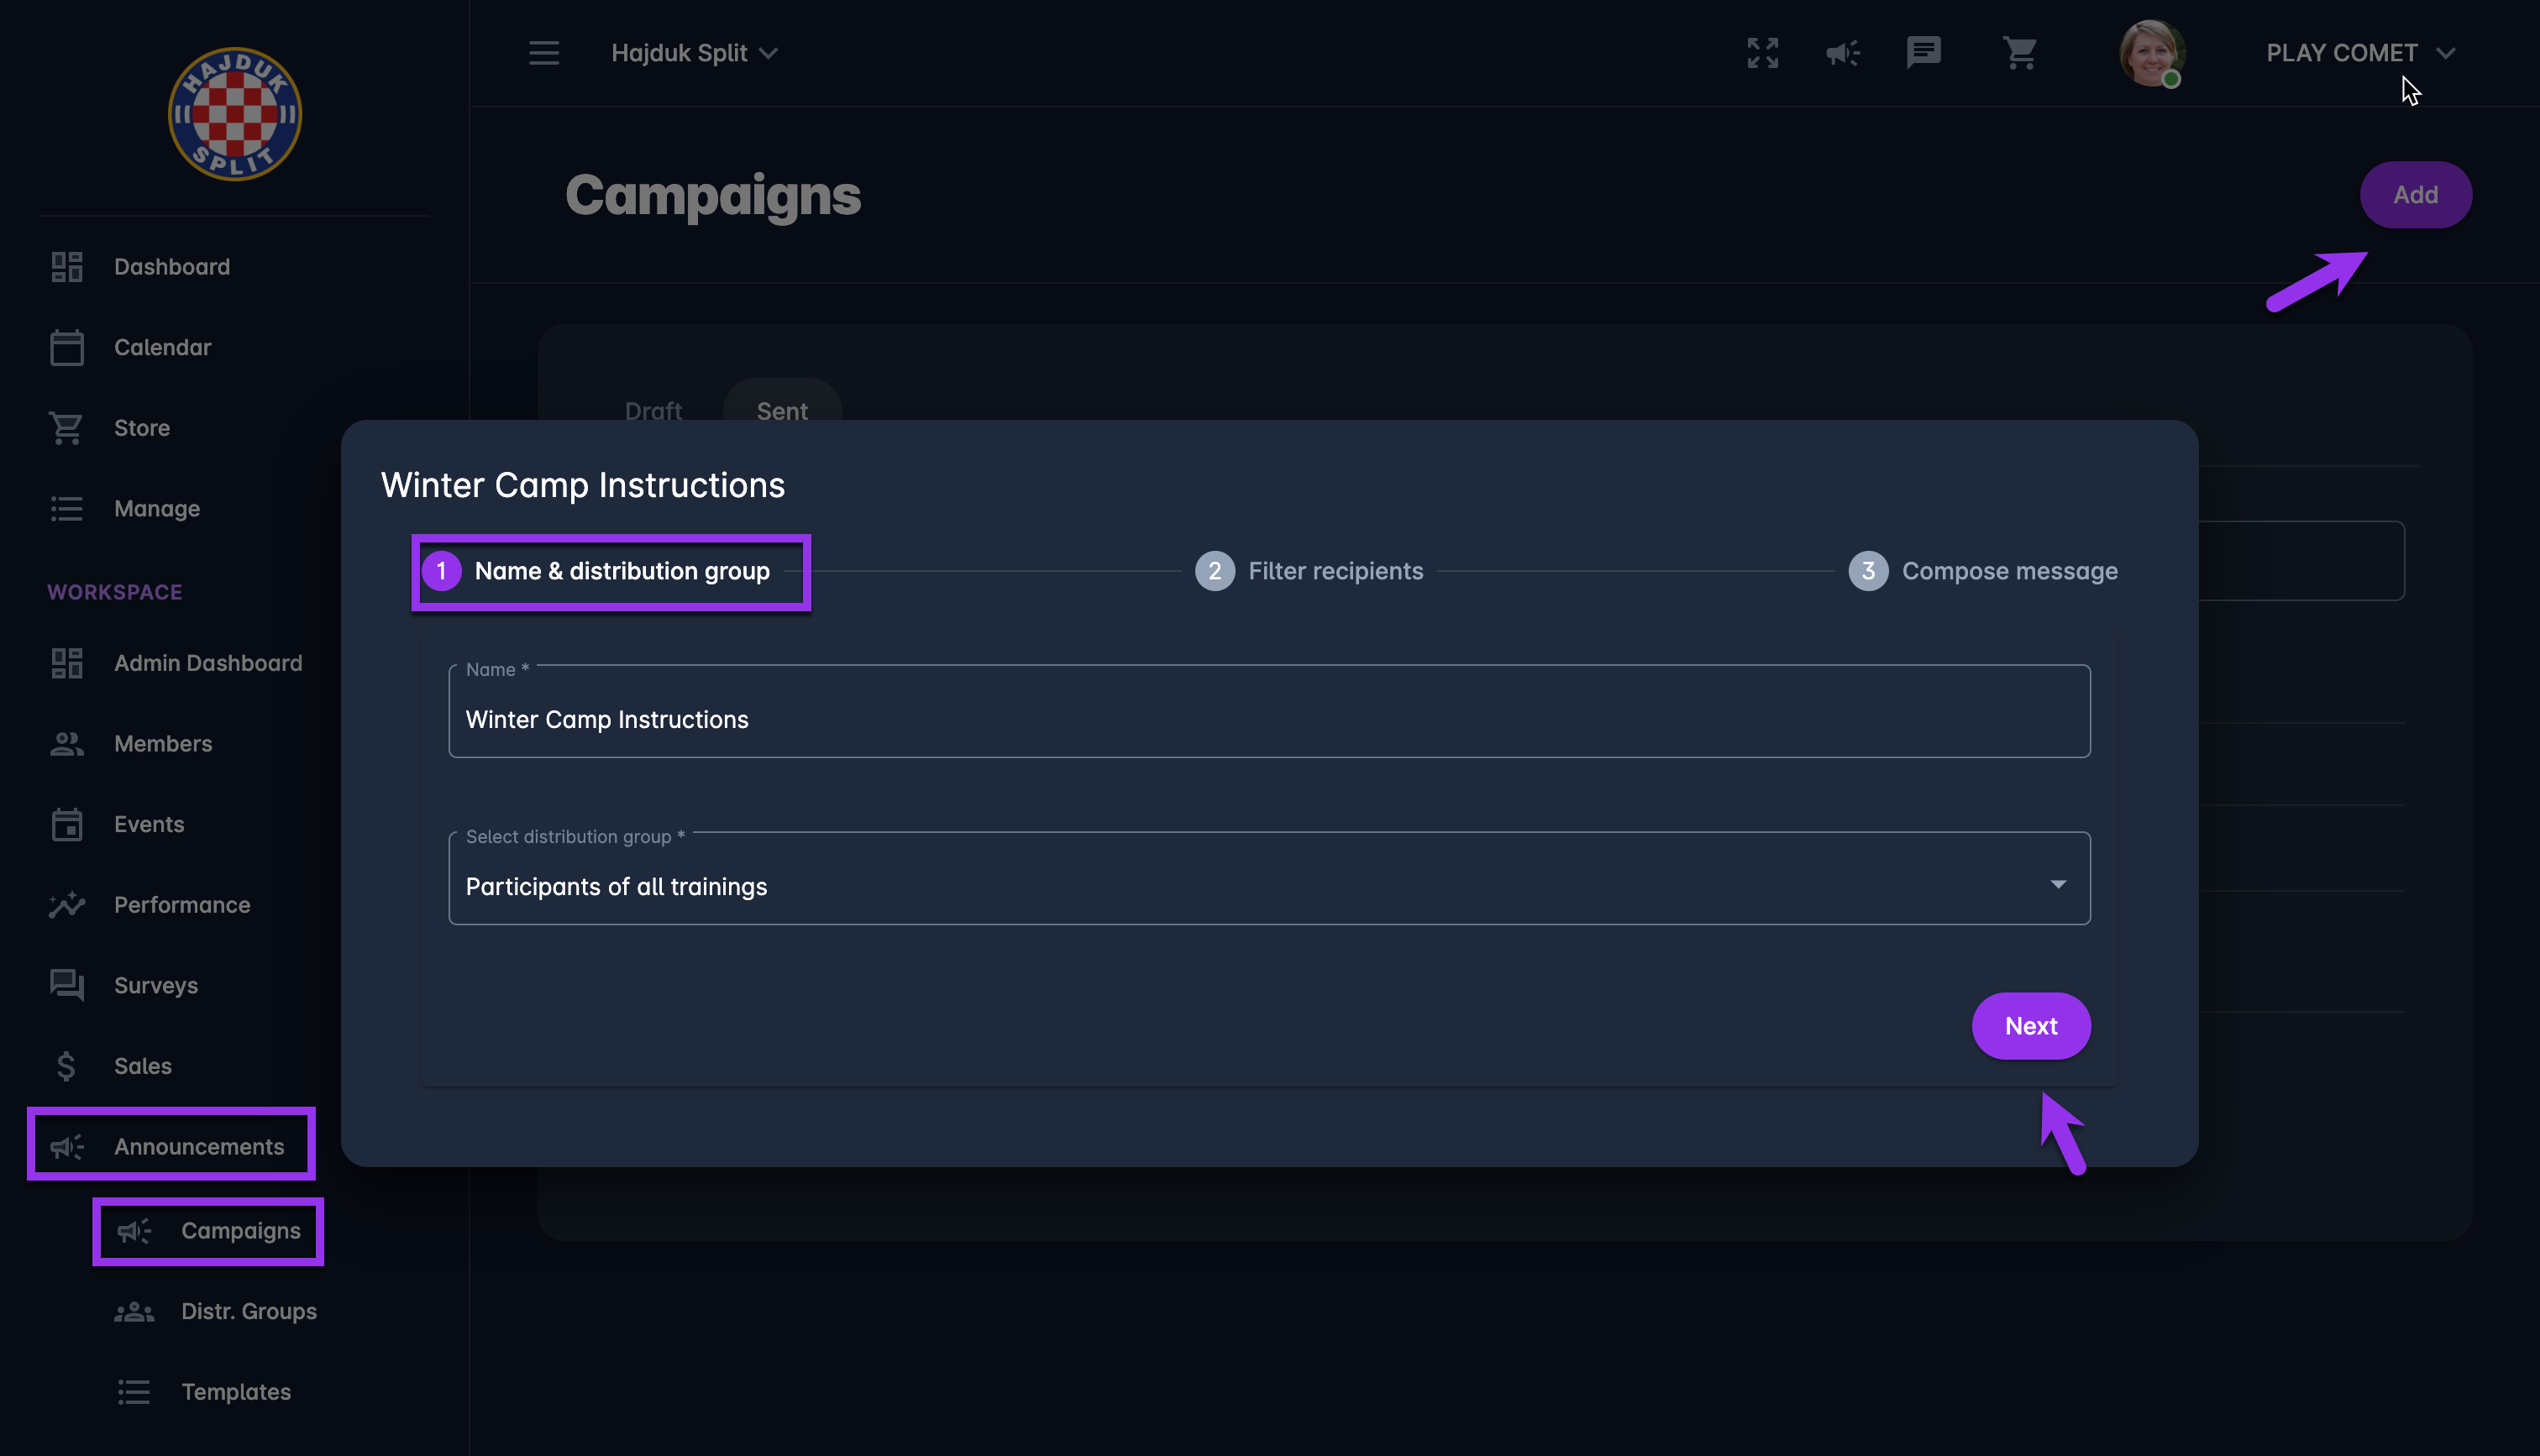
Task: Click the campaign Name input field
Action: click(x=1268, y=719)
